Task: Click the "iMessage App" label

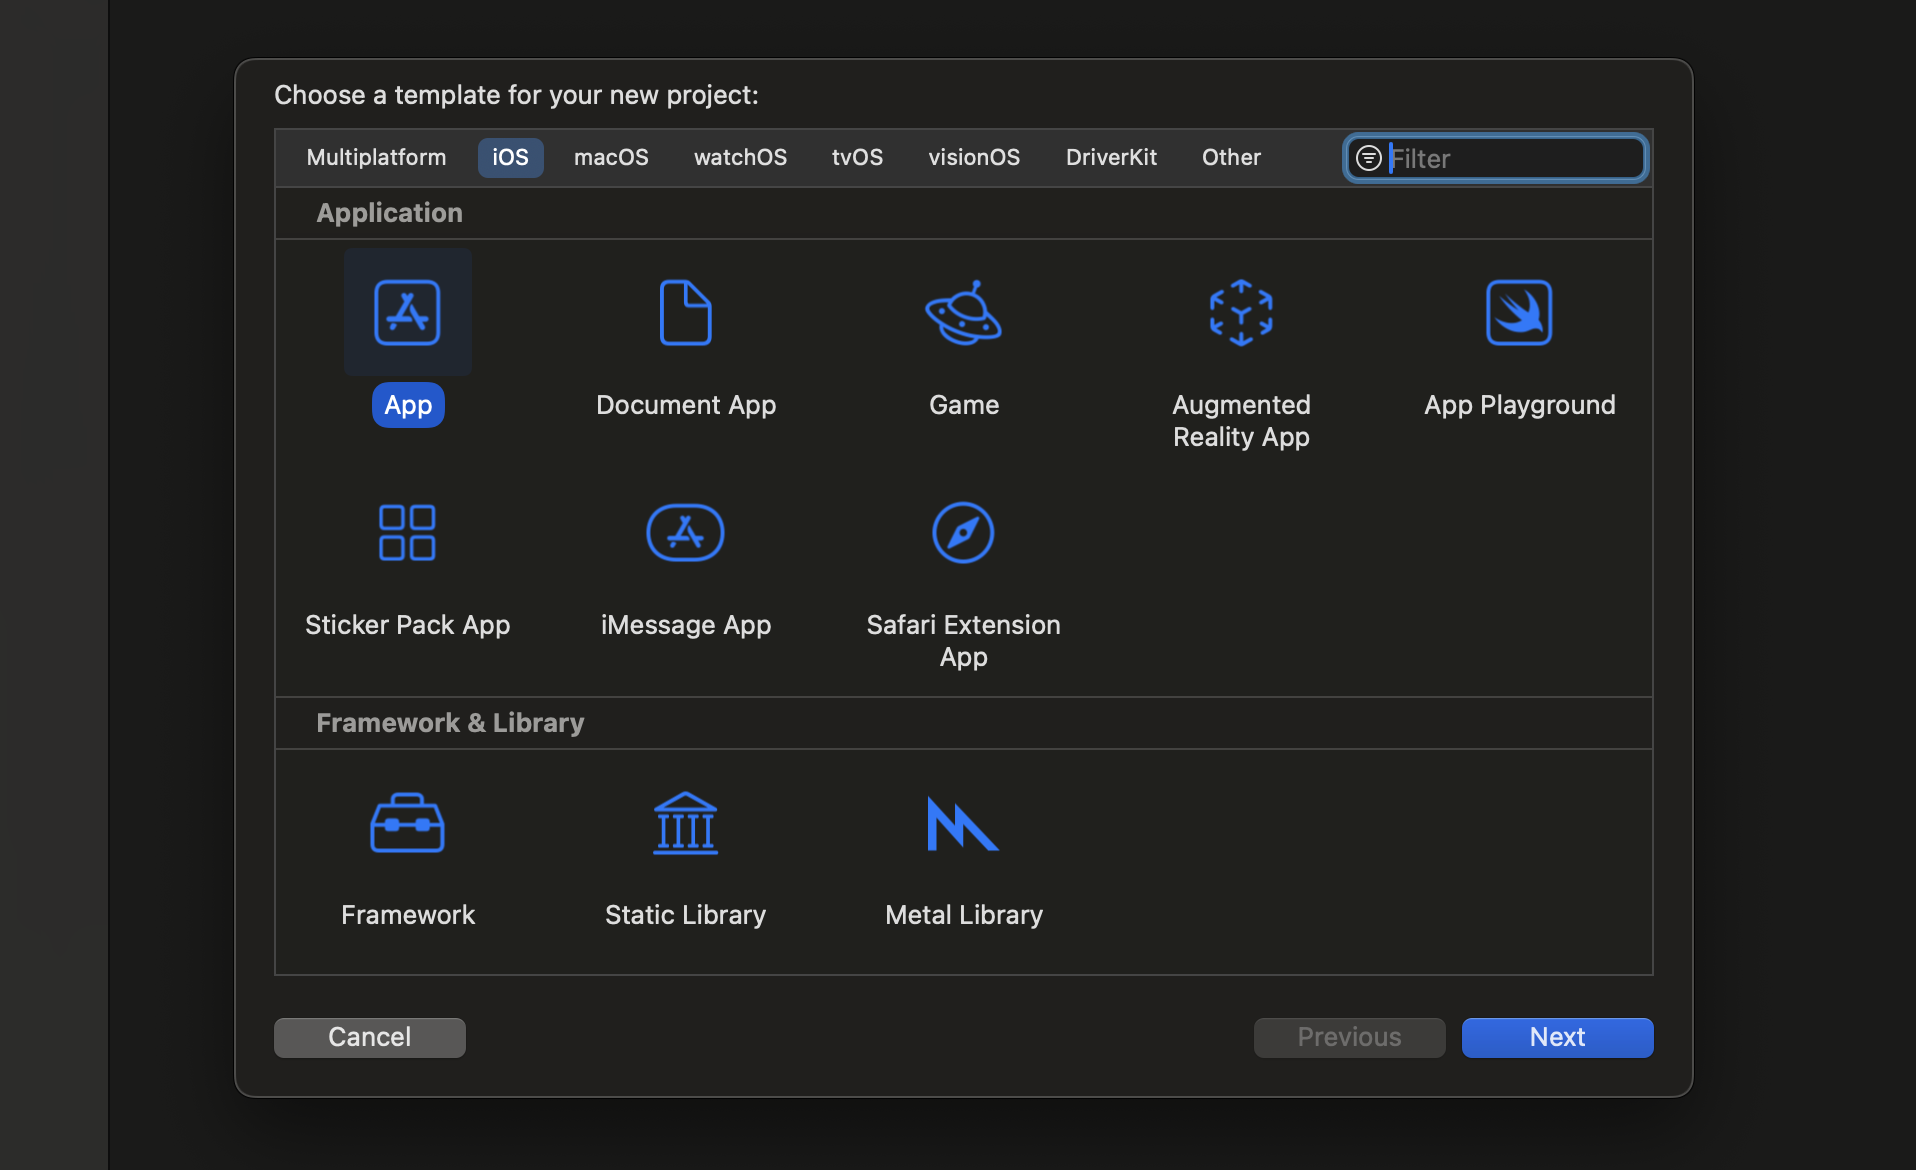Action: 686,625
